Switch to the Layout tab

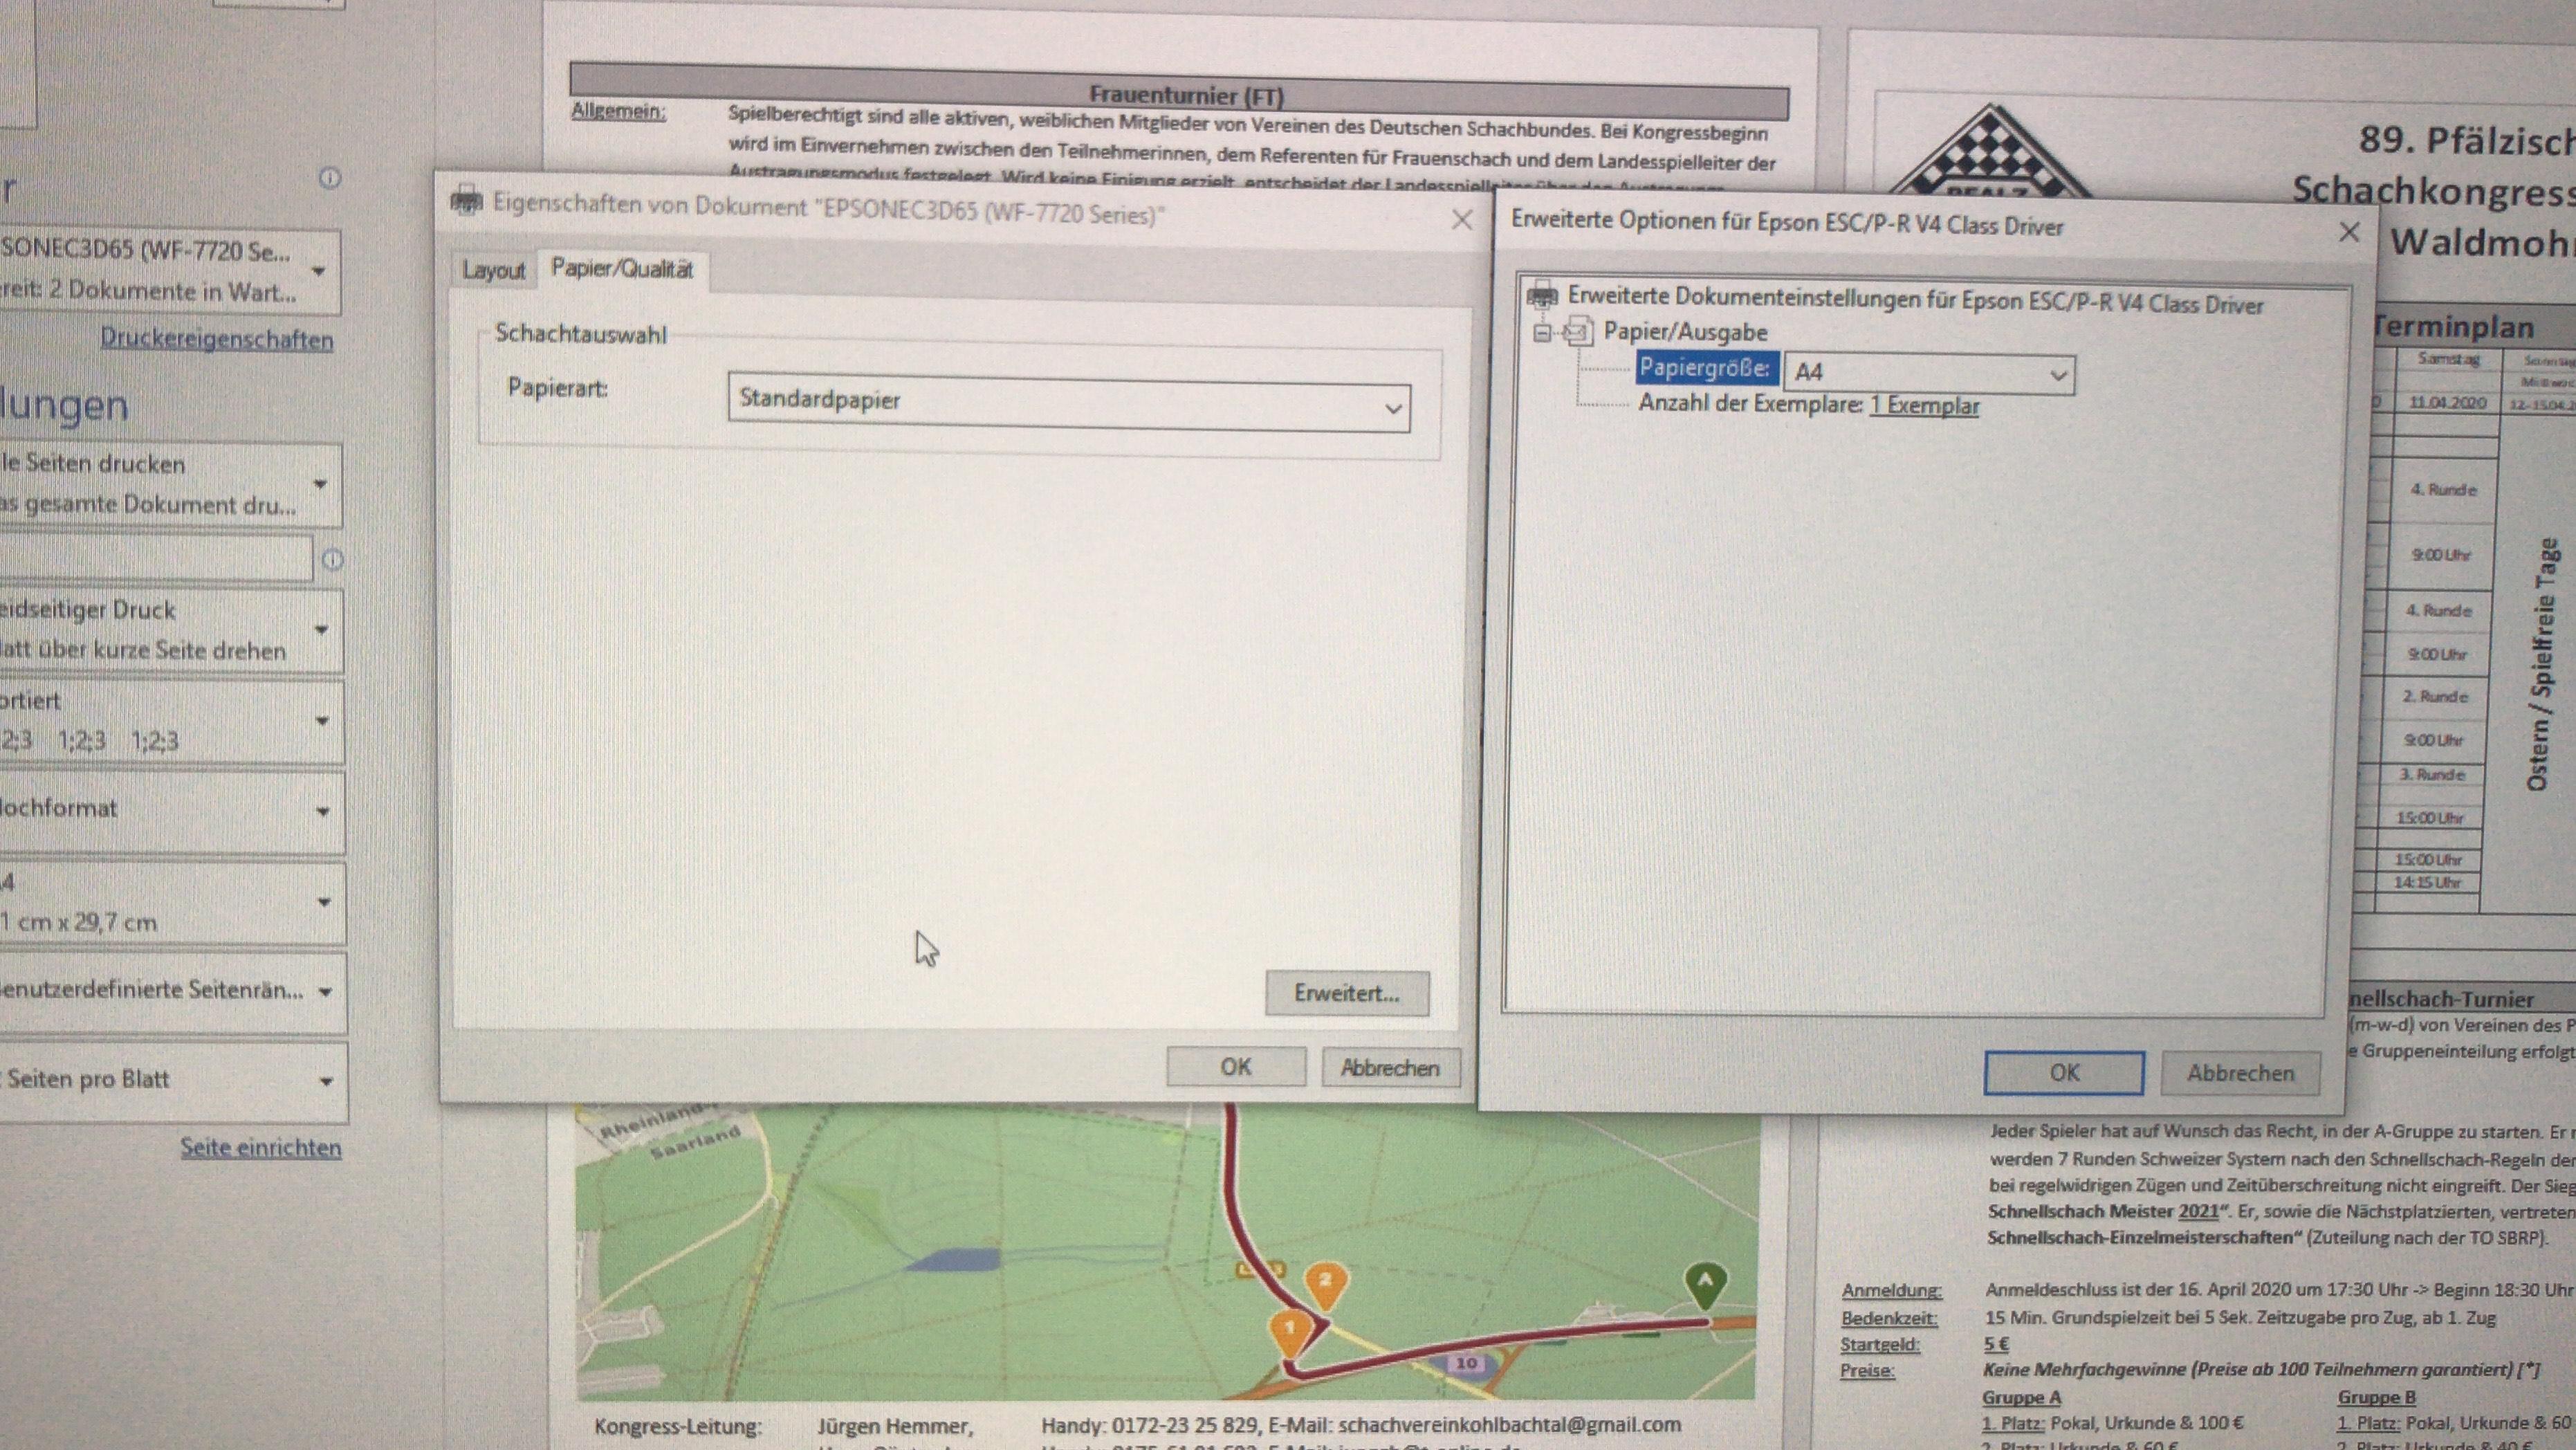click(x=493, y=270)
